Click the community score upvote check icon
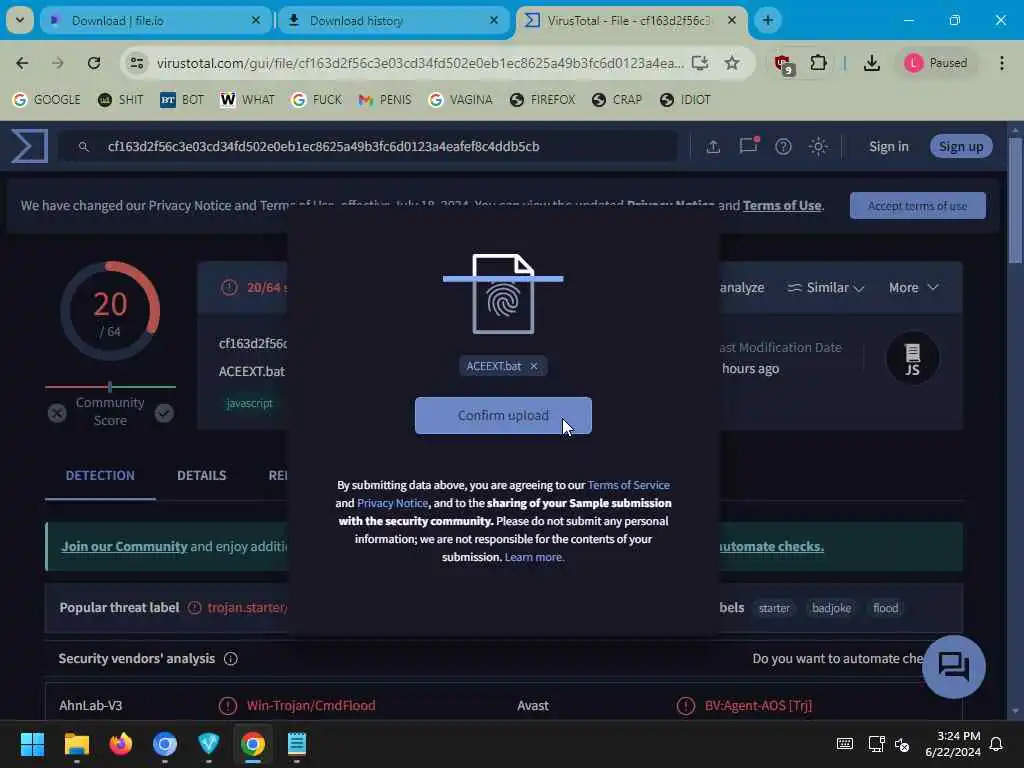The image size is (1024, 768). (164, 413)
